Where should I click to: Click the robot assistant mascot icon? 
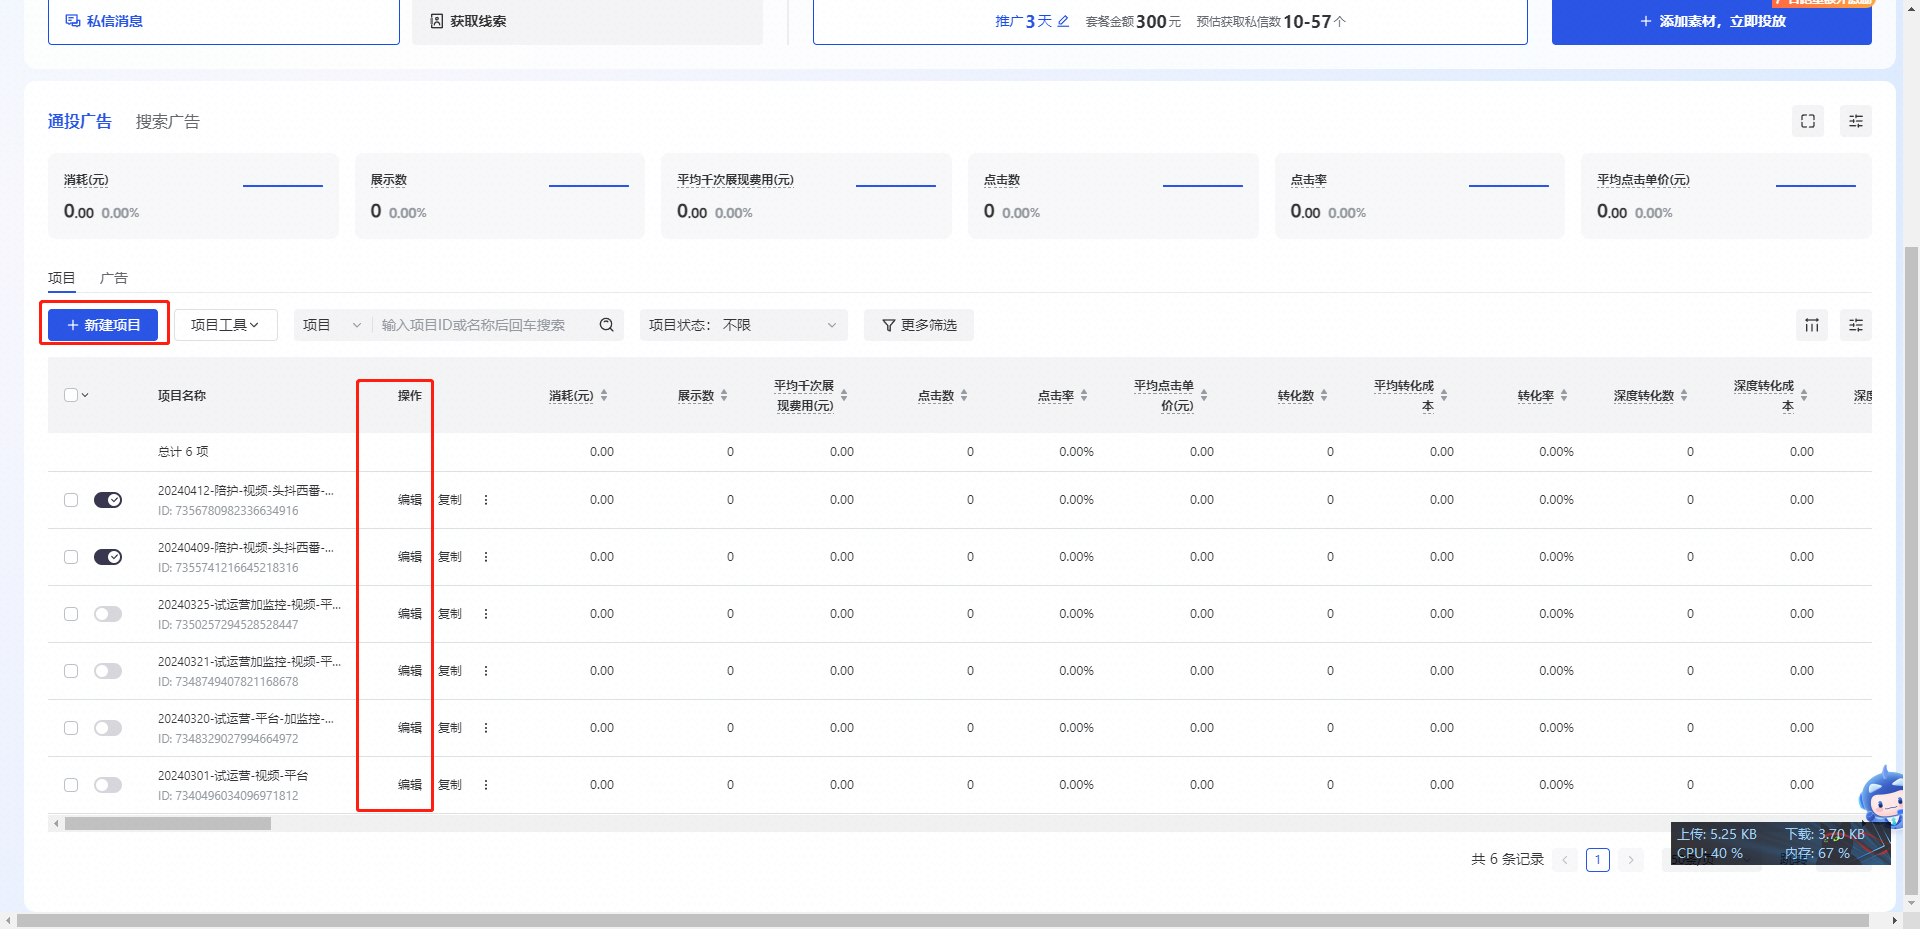click(1884, 797)
